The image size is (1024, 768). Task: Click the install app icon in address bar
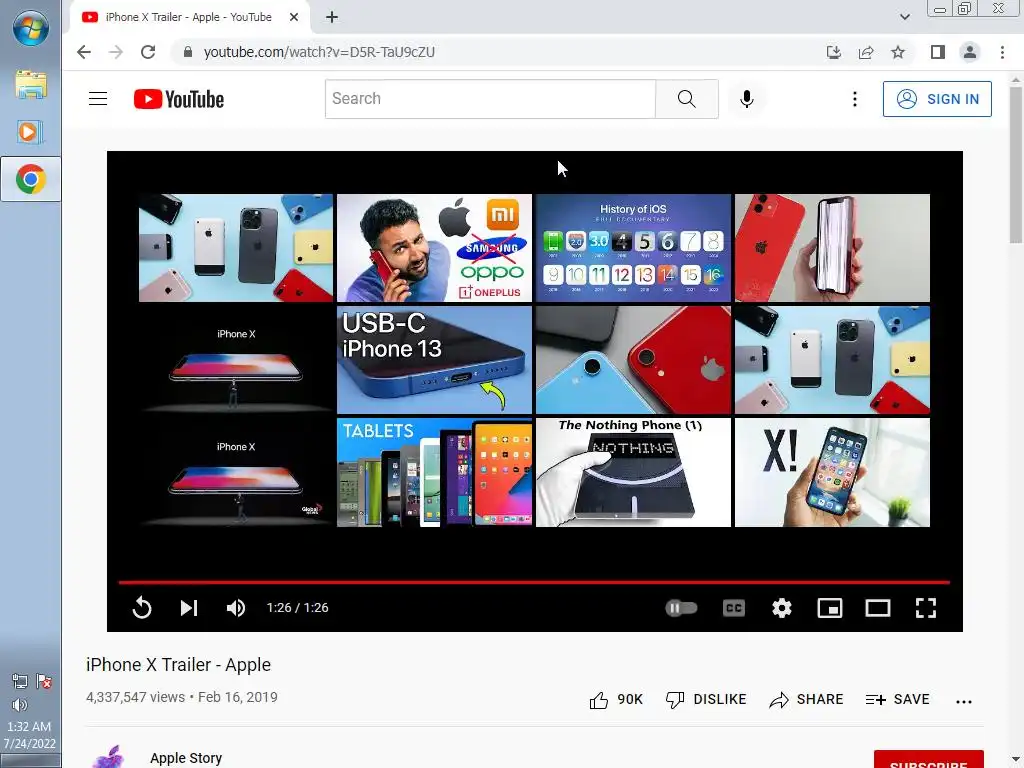(x=833, y=52)
